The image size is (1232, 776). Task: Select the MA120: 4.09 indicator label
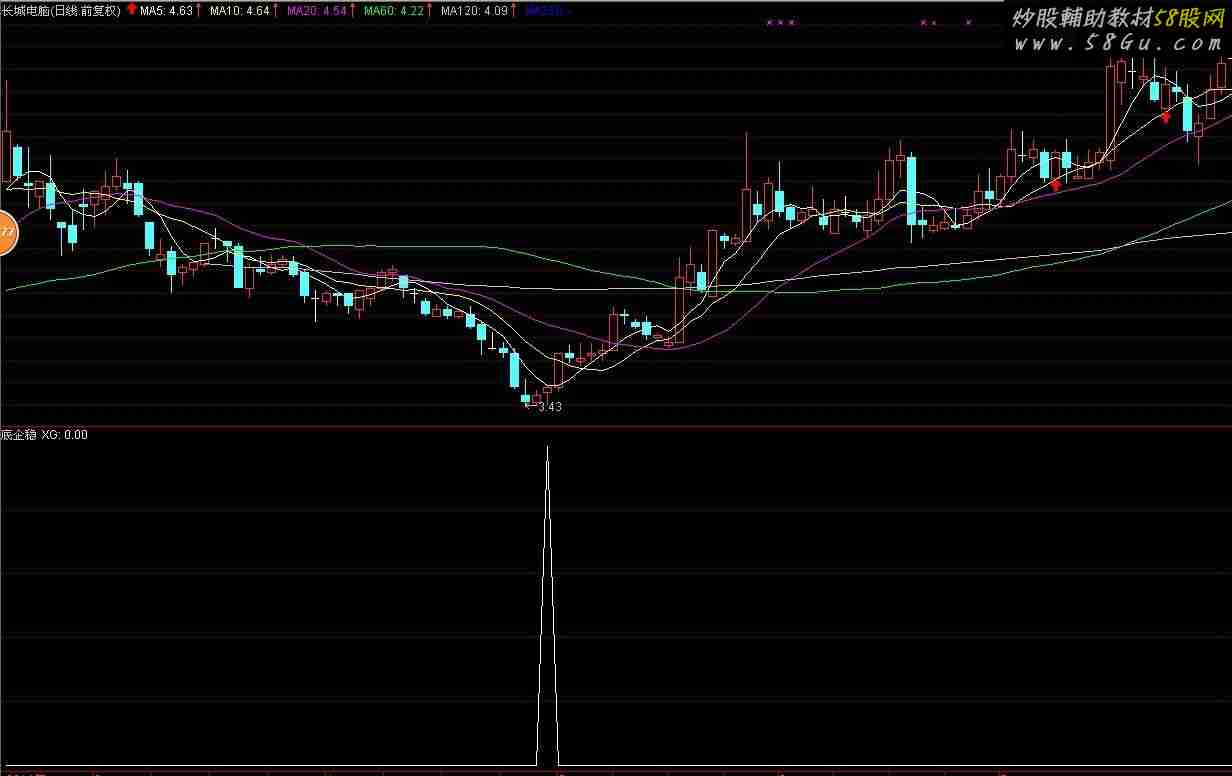473,11
